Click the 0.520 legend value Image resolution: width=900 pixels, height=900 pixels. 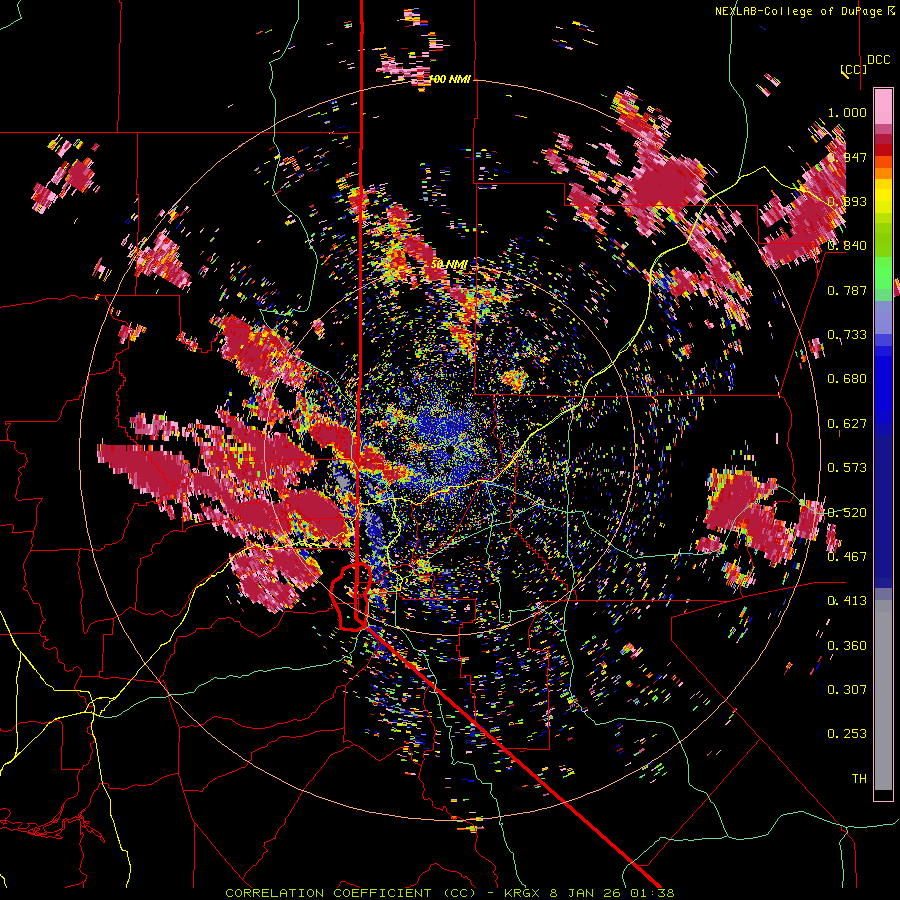847,513
